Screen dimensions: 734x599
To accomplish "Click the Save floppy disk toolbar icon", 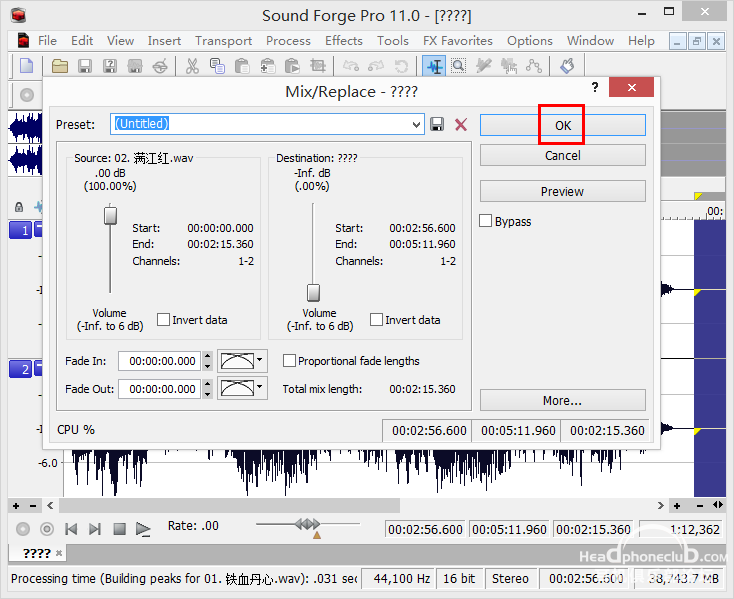I will 85,66.
